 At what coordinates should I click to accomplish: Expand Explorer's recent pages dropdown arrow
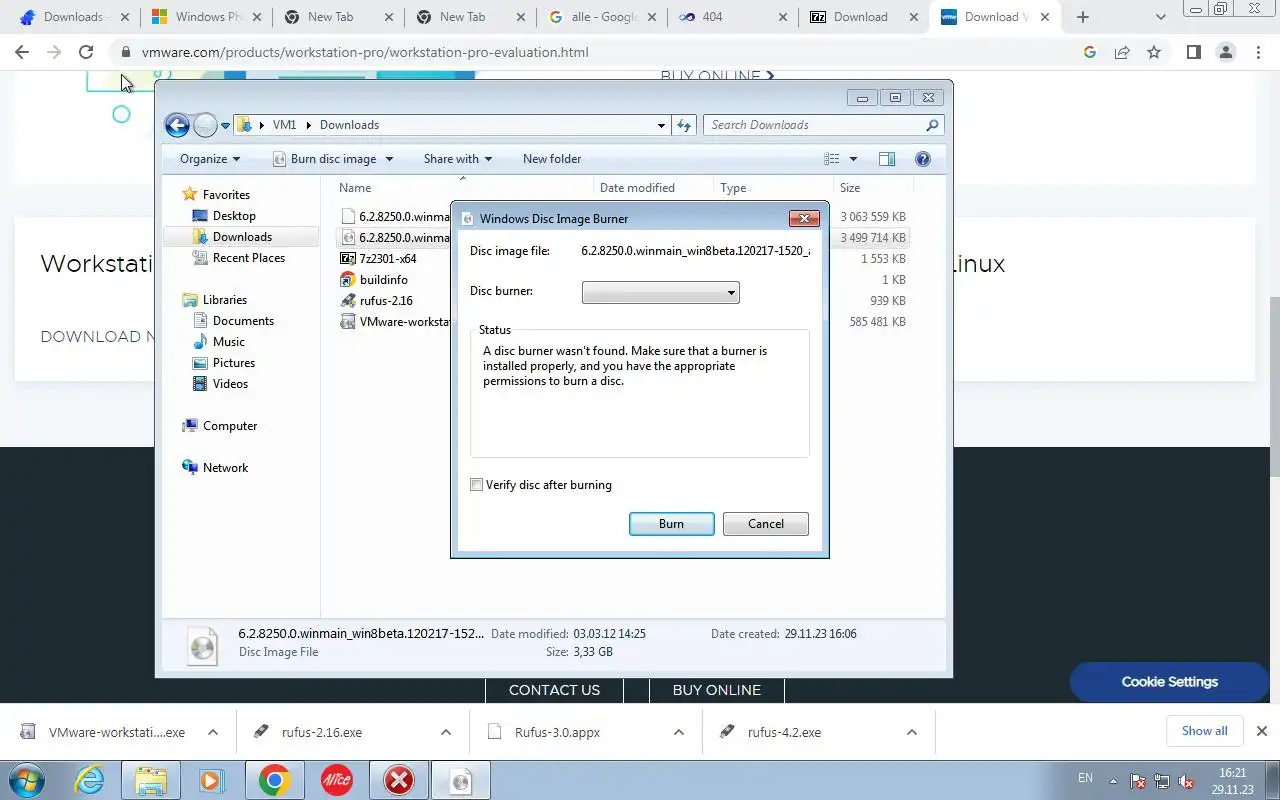pyautogui.click(x=226, y=125)
